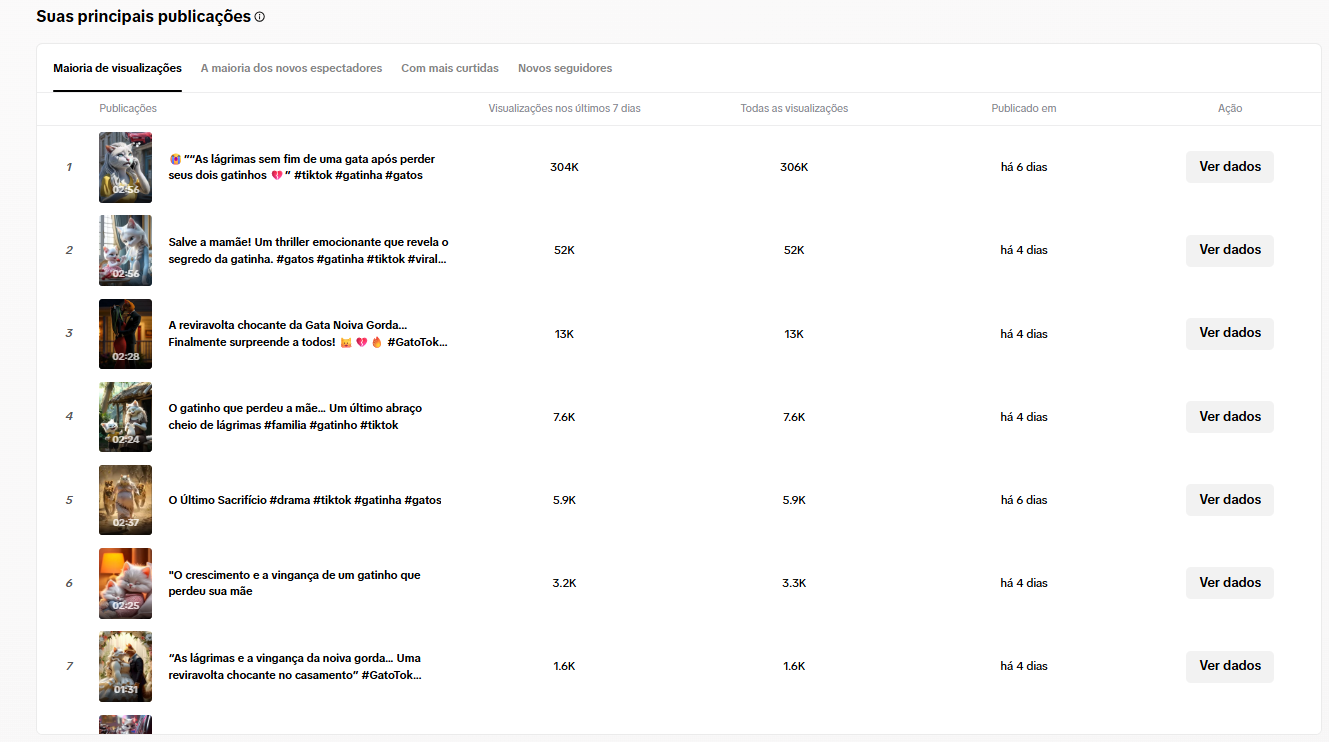
Task: Click thumbnail for O gatinho que perdeu a mãe
Action: point(126,416)
